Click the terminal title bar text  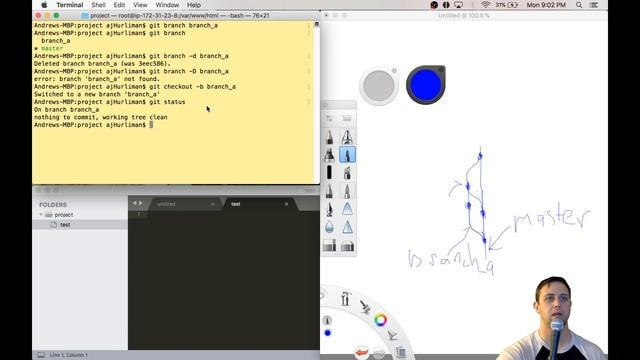(x=180, y=16)
